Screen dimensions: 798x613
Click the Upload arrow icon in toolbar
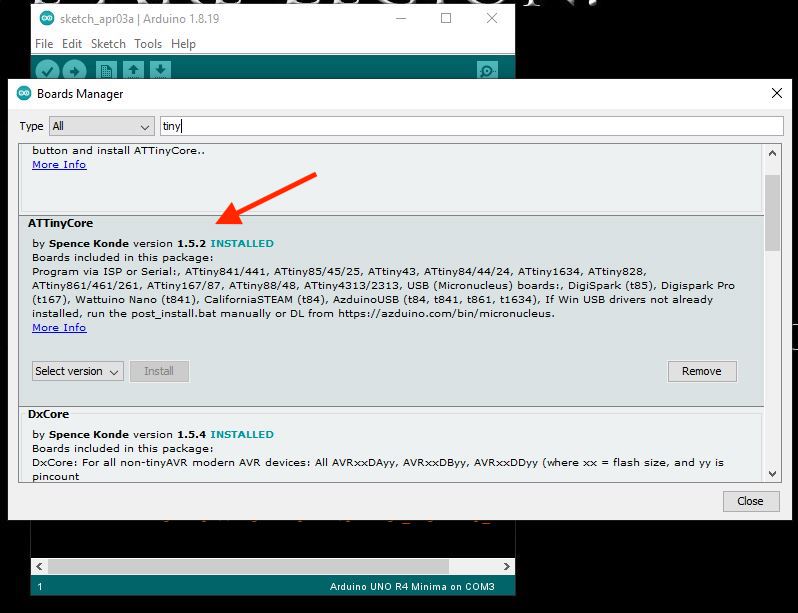tap(74, 71)
